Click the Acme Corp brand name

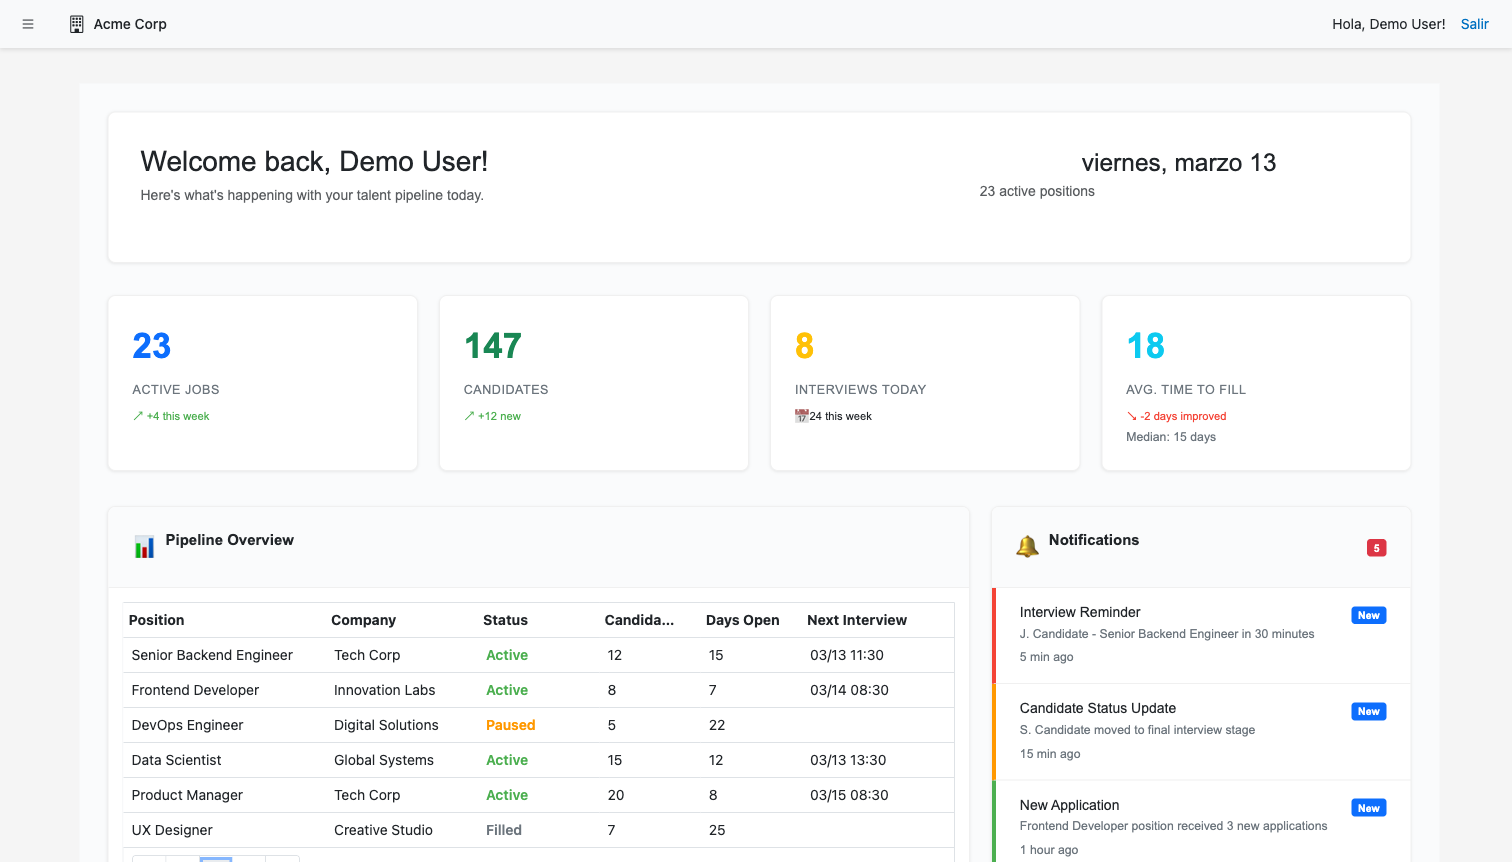(130, 24)
